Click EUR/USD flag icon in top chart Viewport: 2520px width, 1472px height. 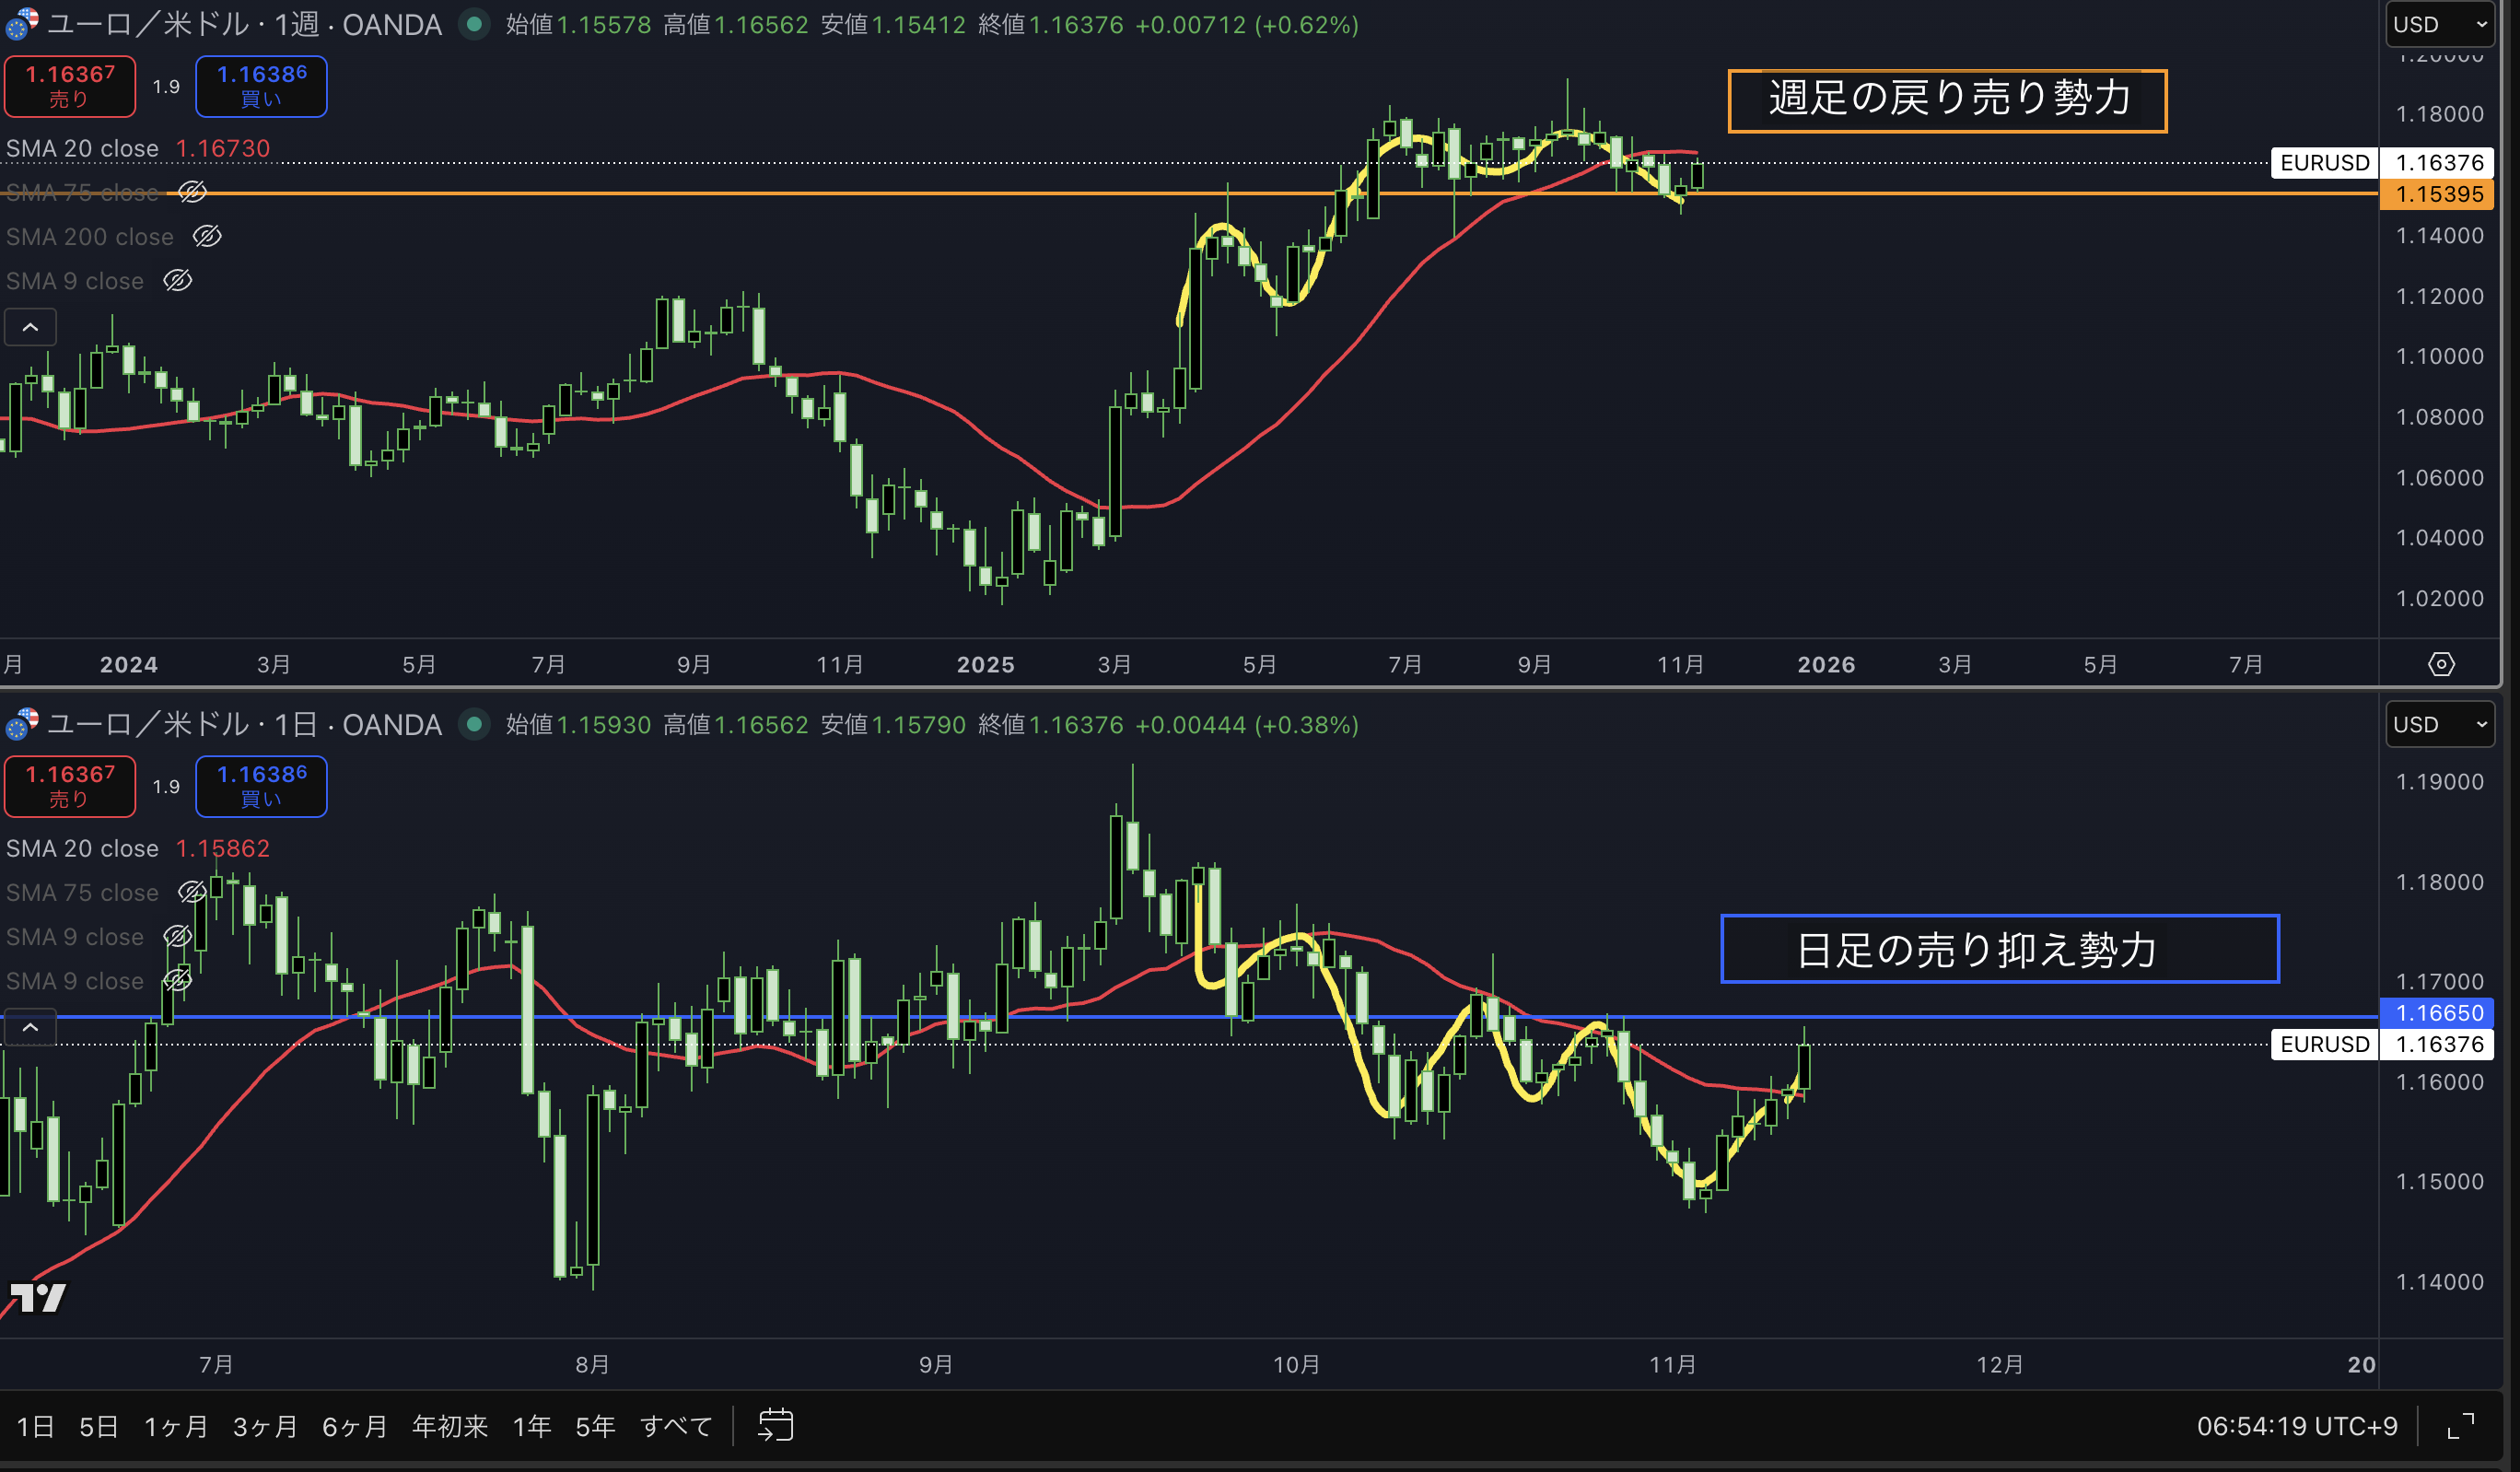(x=22, y=24)
